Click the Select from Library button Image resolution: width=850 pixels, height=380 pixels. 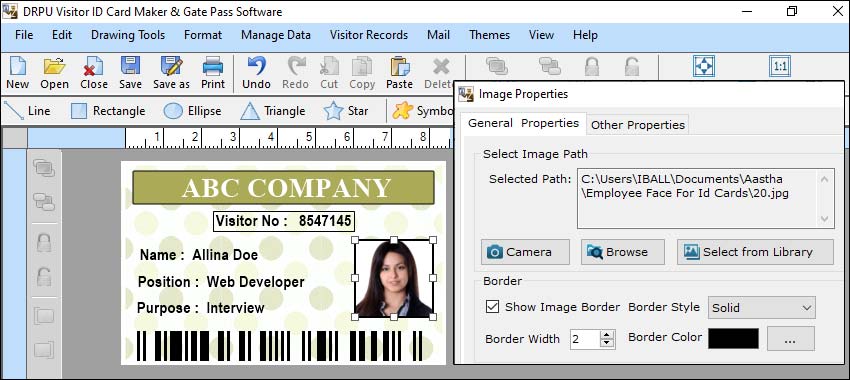[755, 252]
